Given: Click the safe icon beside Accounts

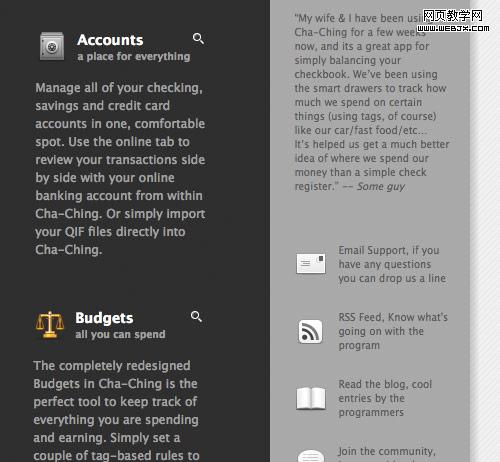Looking at the screenshot, I should click(52, 46).
